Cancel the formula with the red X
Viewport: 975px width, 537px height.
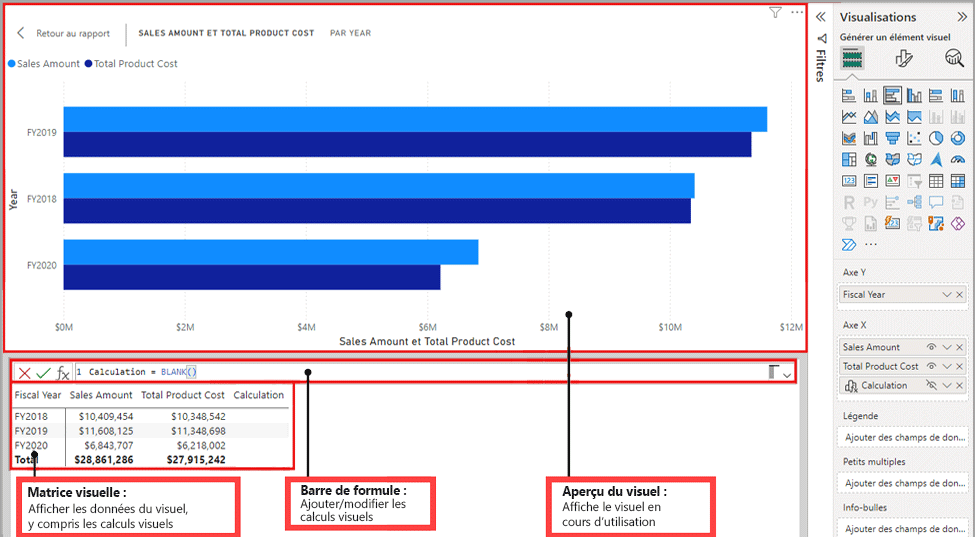(x=24, y=373)
